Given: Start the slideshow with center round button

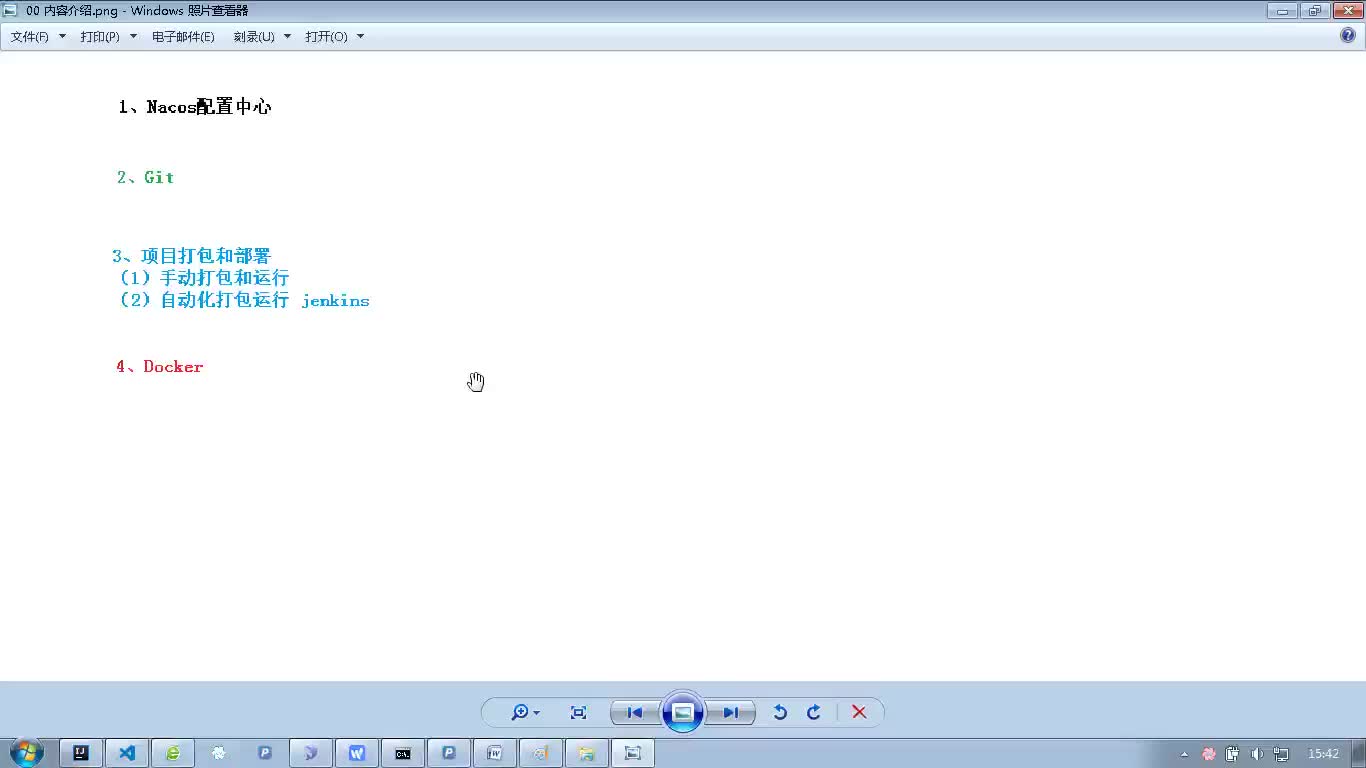Looking at the screenshot, I should 683,712.
